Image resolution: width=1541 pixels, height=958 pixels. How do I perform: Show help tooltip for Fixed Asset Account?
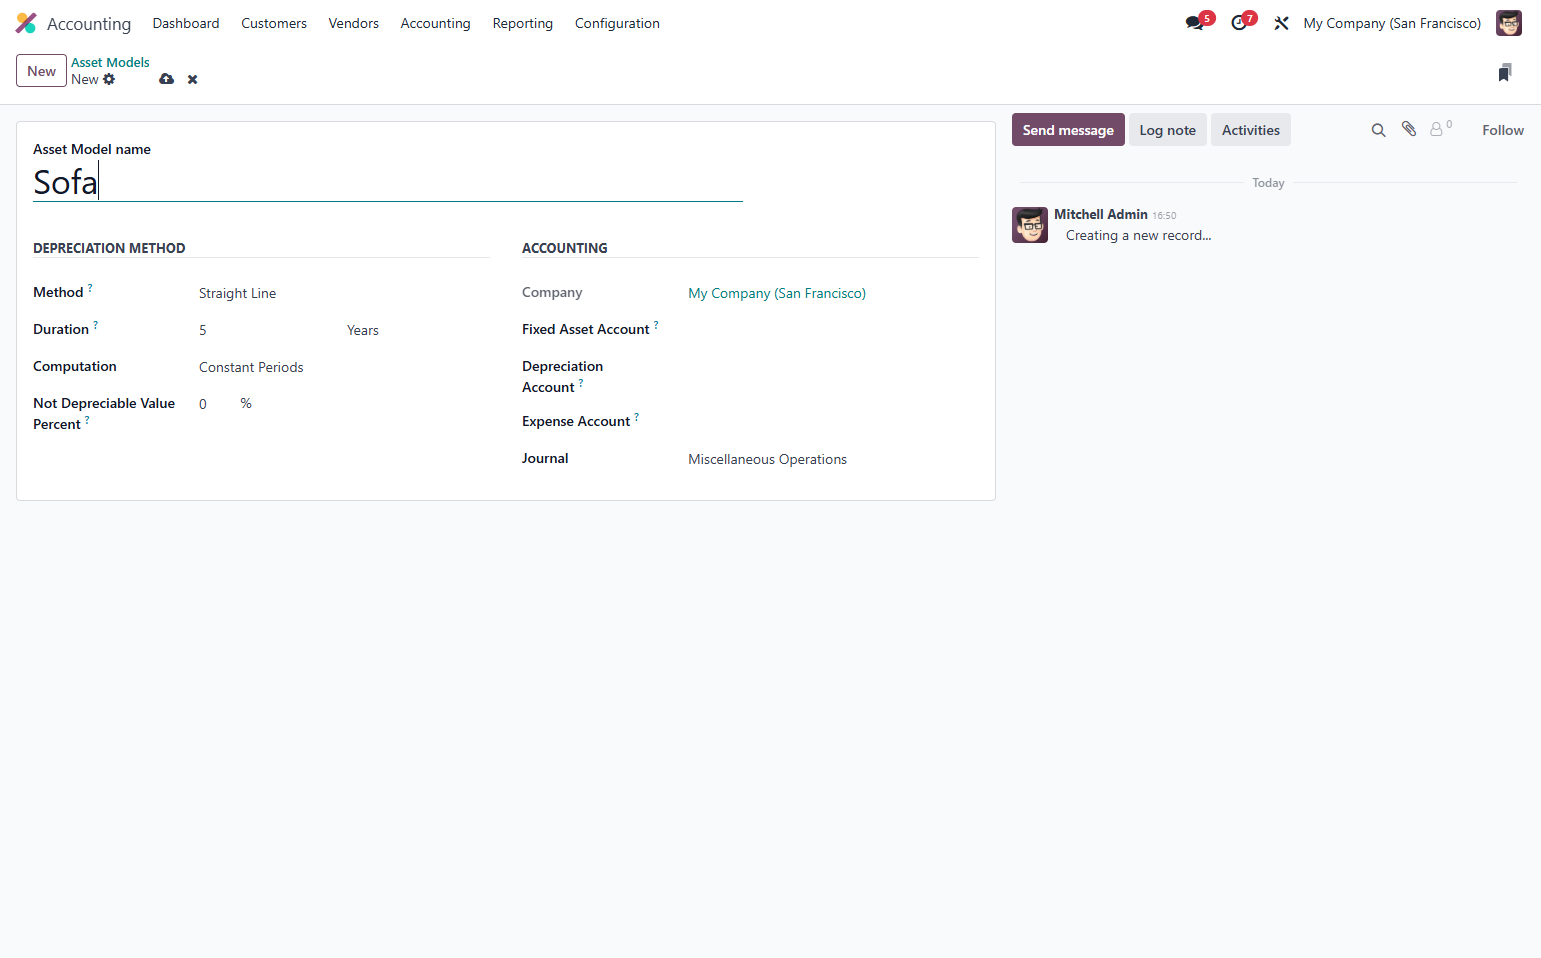pyautogui.click(x=656, y=325)
